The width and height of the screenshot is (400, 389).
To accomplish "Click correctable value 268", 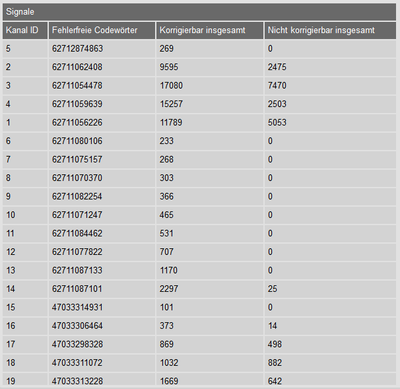I will pyautogui.click(x=166, y=160).
